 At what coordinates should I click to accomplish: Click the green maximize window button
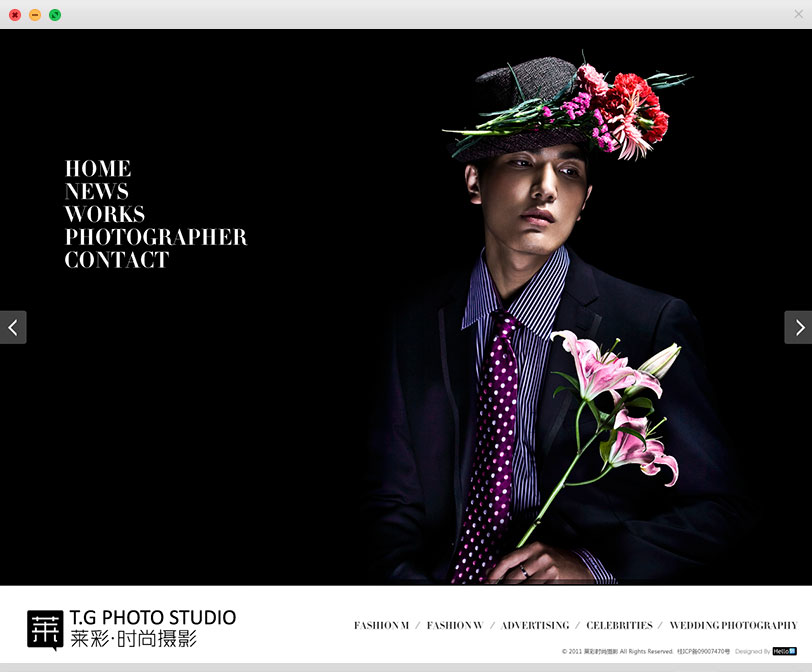coord(55,15)
